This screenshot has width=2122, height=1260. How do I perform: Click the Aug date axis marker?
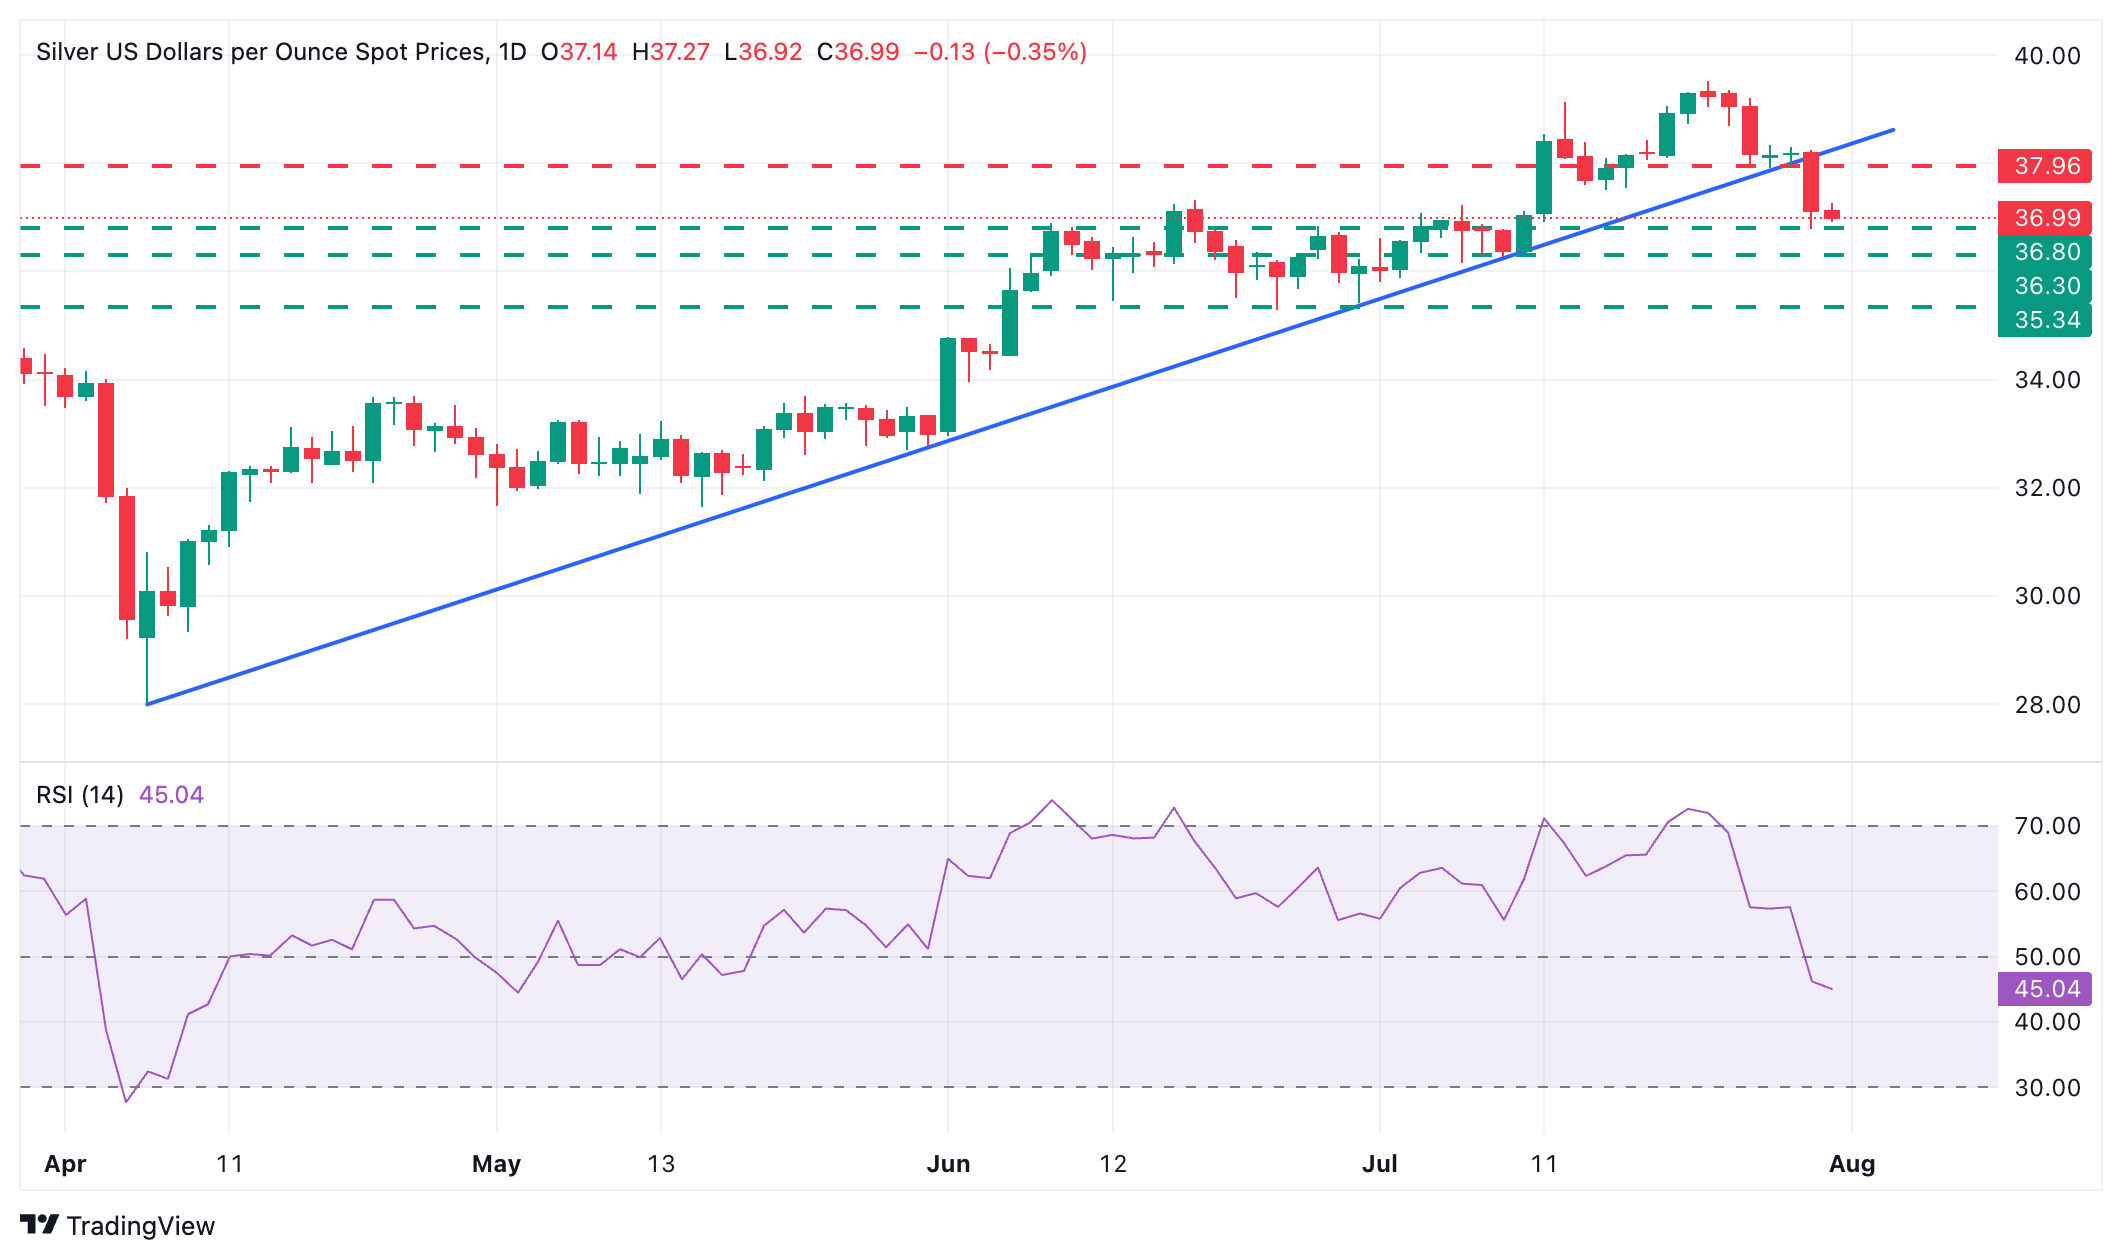[x=1852, y=1164]
